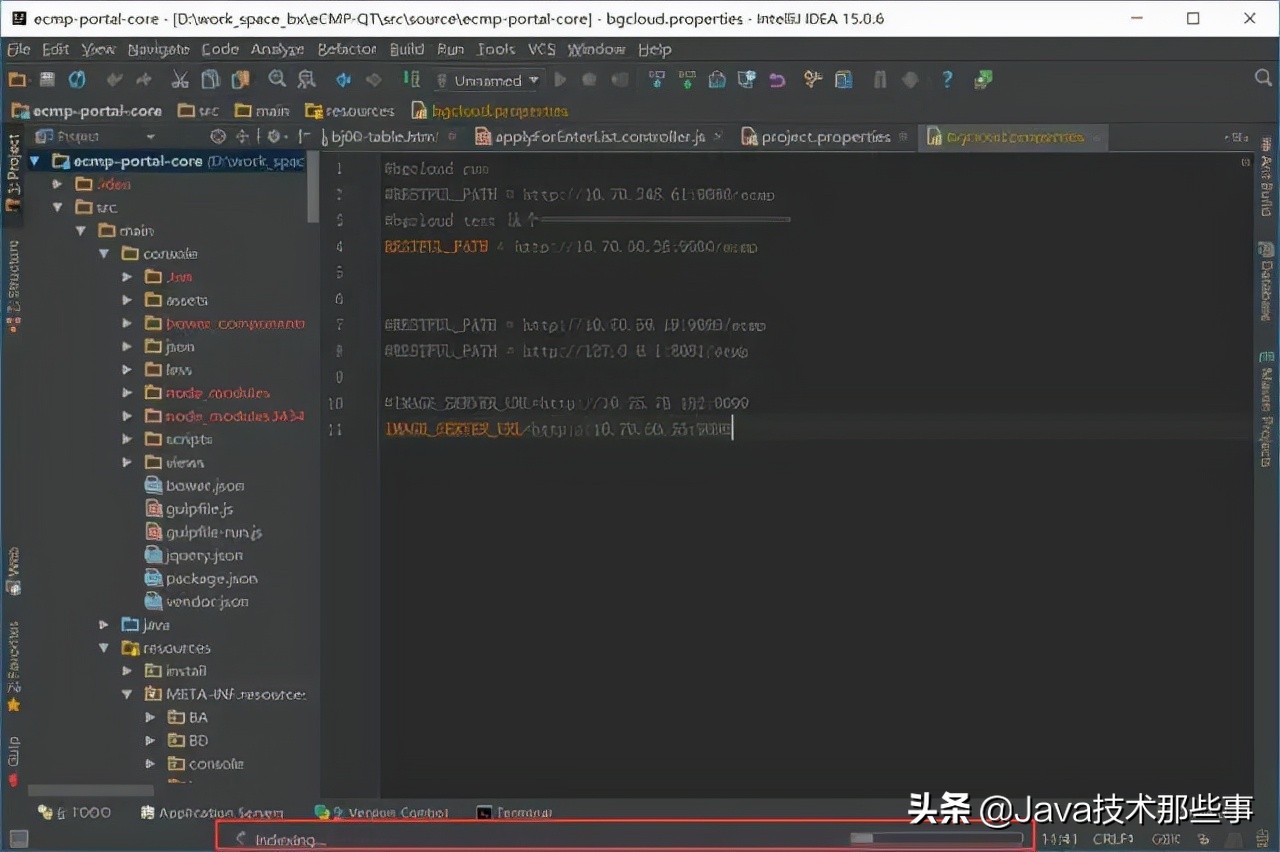1280x852 pixels.
Task: Select gulpfile.js in project tree
Action: pyautogui.click(x=199, y=509)
